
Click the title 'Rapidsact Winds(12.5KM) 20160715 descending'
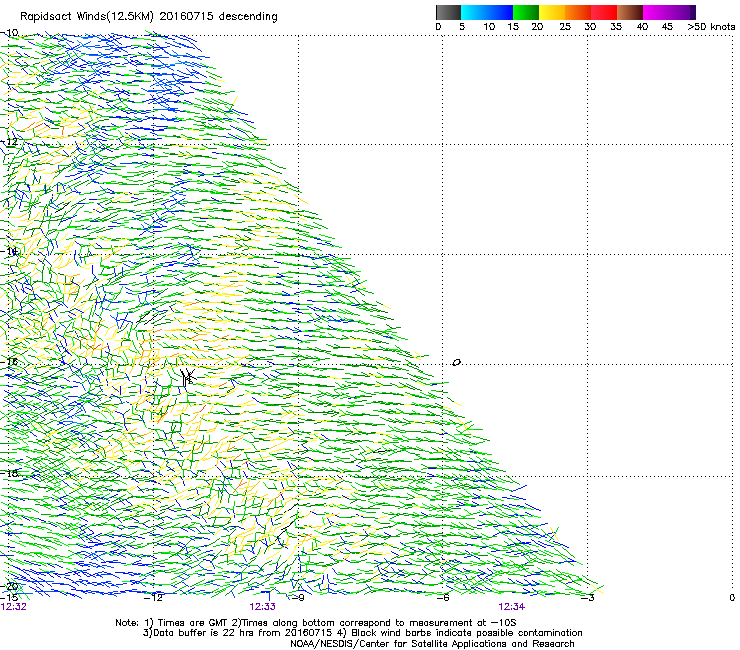pos(149,17)
